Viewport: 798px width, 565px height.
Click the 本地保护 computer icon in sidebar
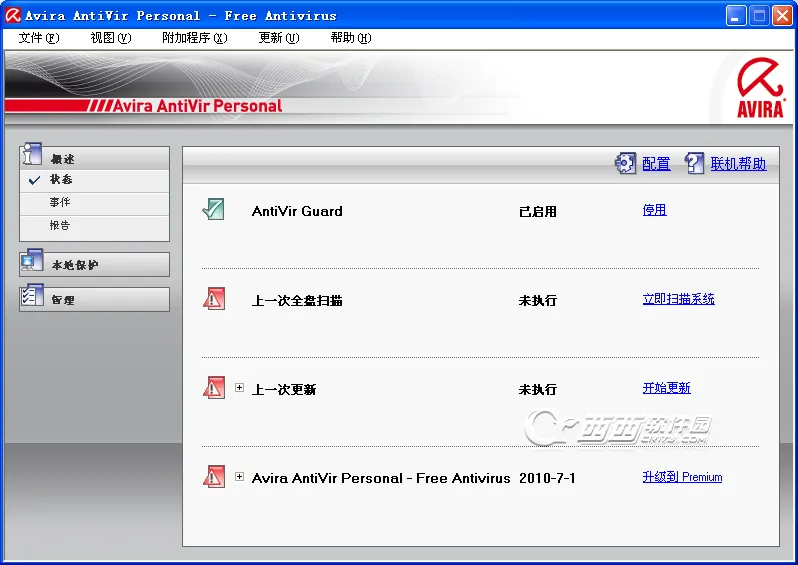pos(32,265)
